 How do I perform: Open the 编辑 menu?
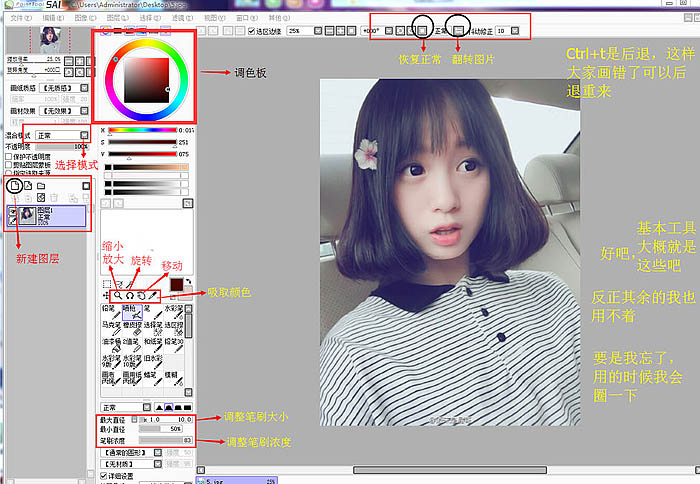tap(53, 18)
